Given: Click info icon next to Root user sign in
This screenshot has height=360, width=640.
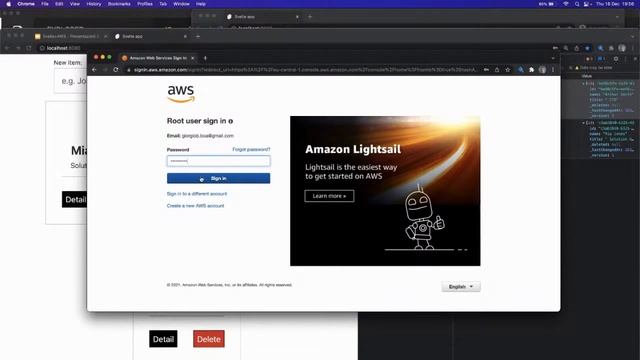Looking at the screenshot, I should coord(231,121).
